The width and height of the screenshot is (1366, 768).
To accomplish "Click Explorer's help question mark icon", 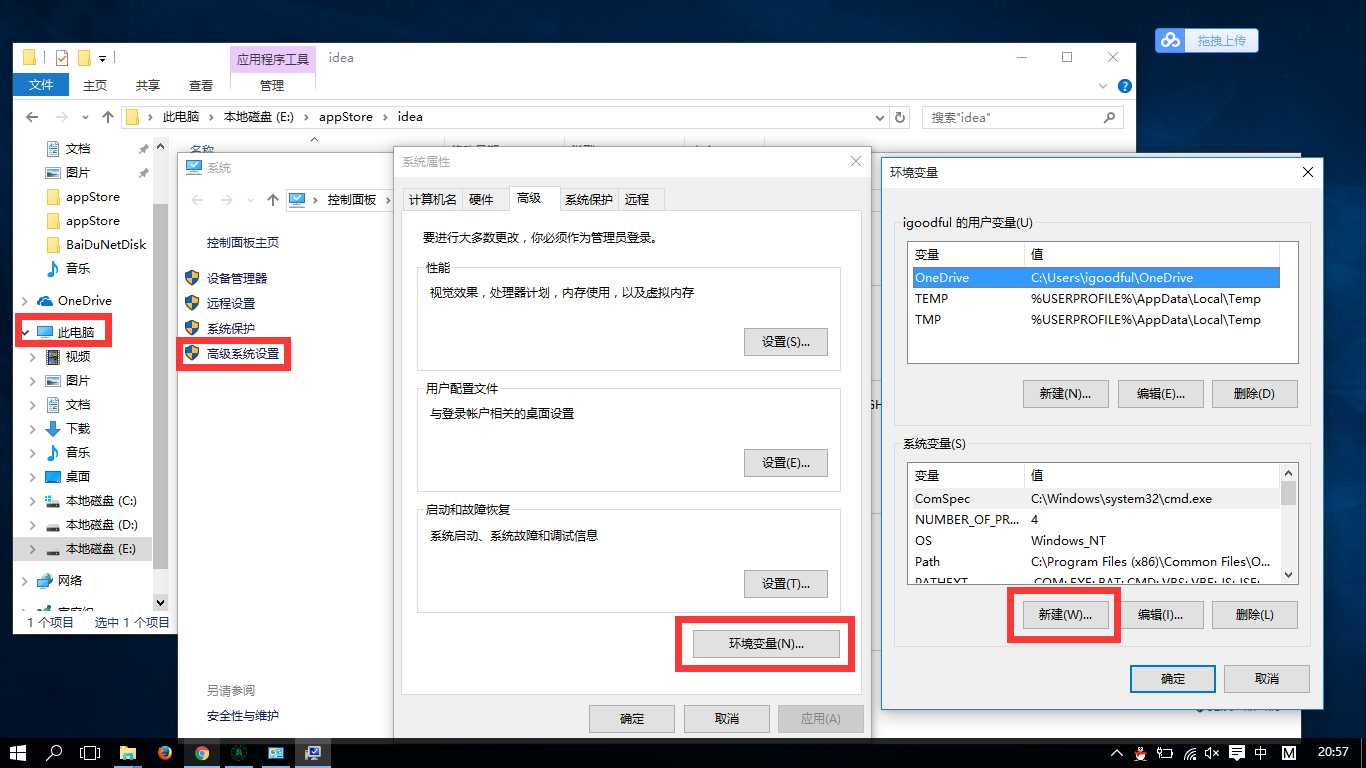I will point(1124,86).
